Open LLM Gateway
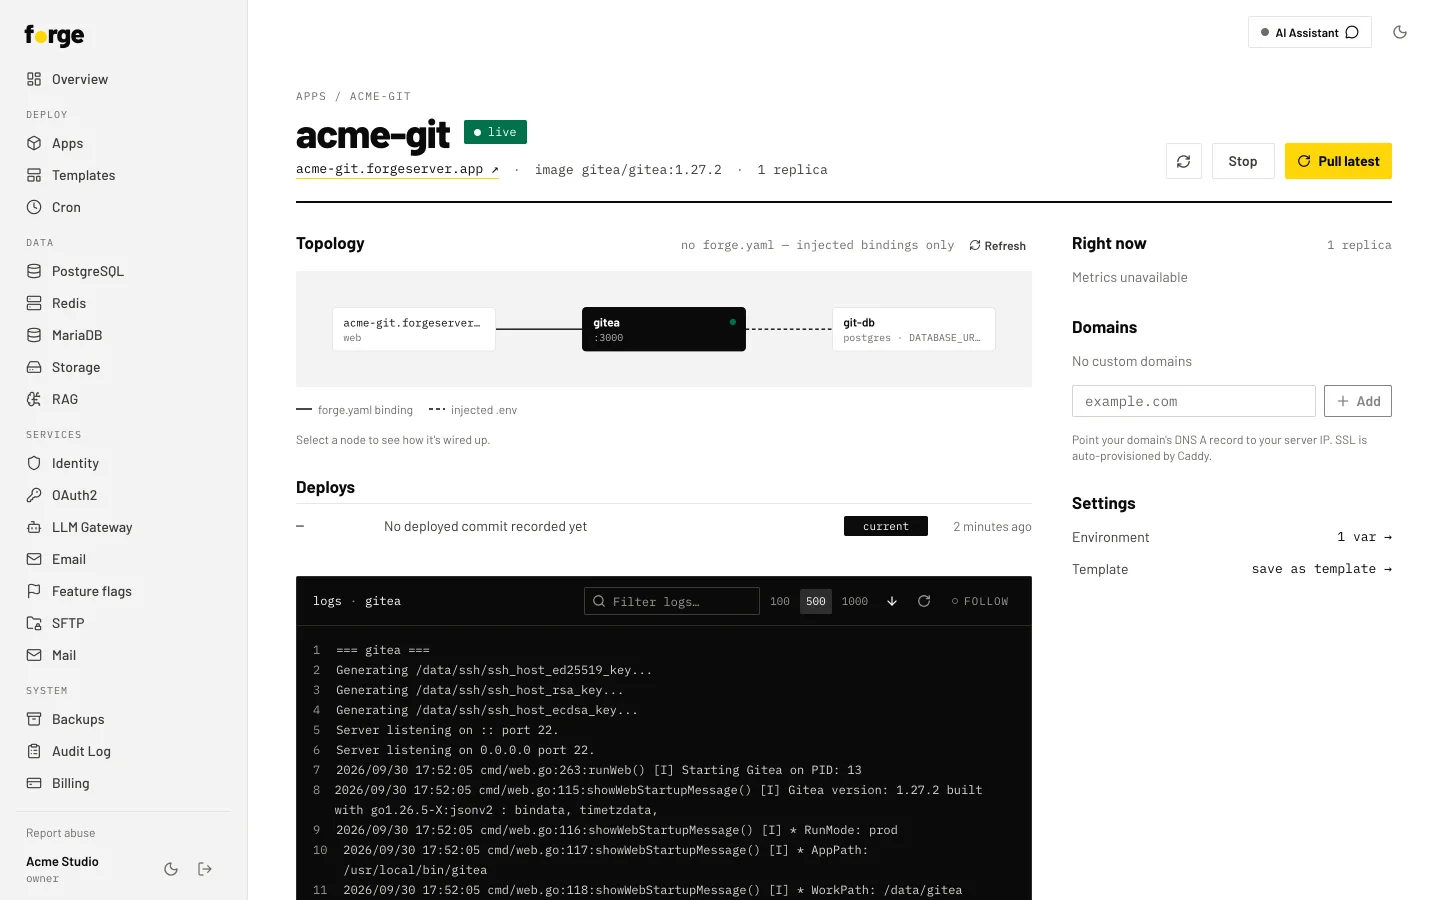The image size is (1440, 900). [x=124, y=527]
